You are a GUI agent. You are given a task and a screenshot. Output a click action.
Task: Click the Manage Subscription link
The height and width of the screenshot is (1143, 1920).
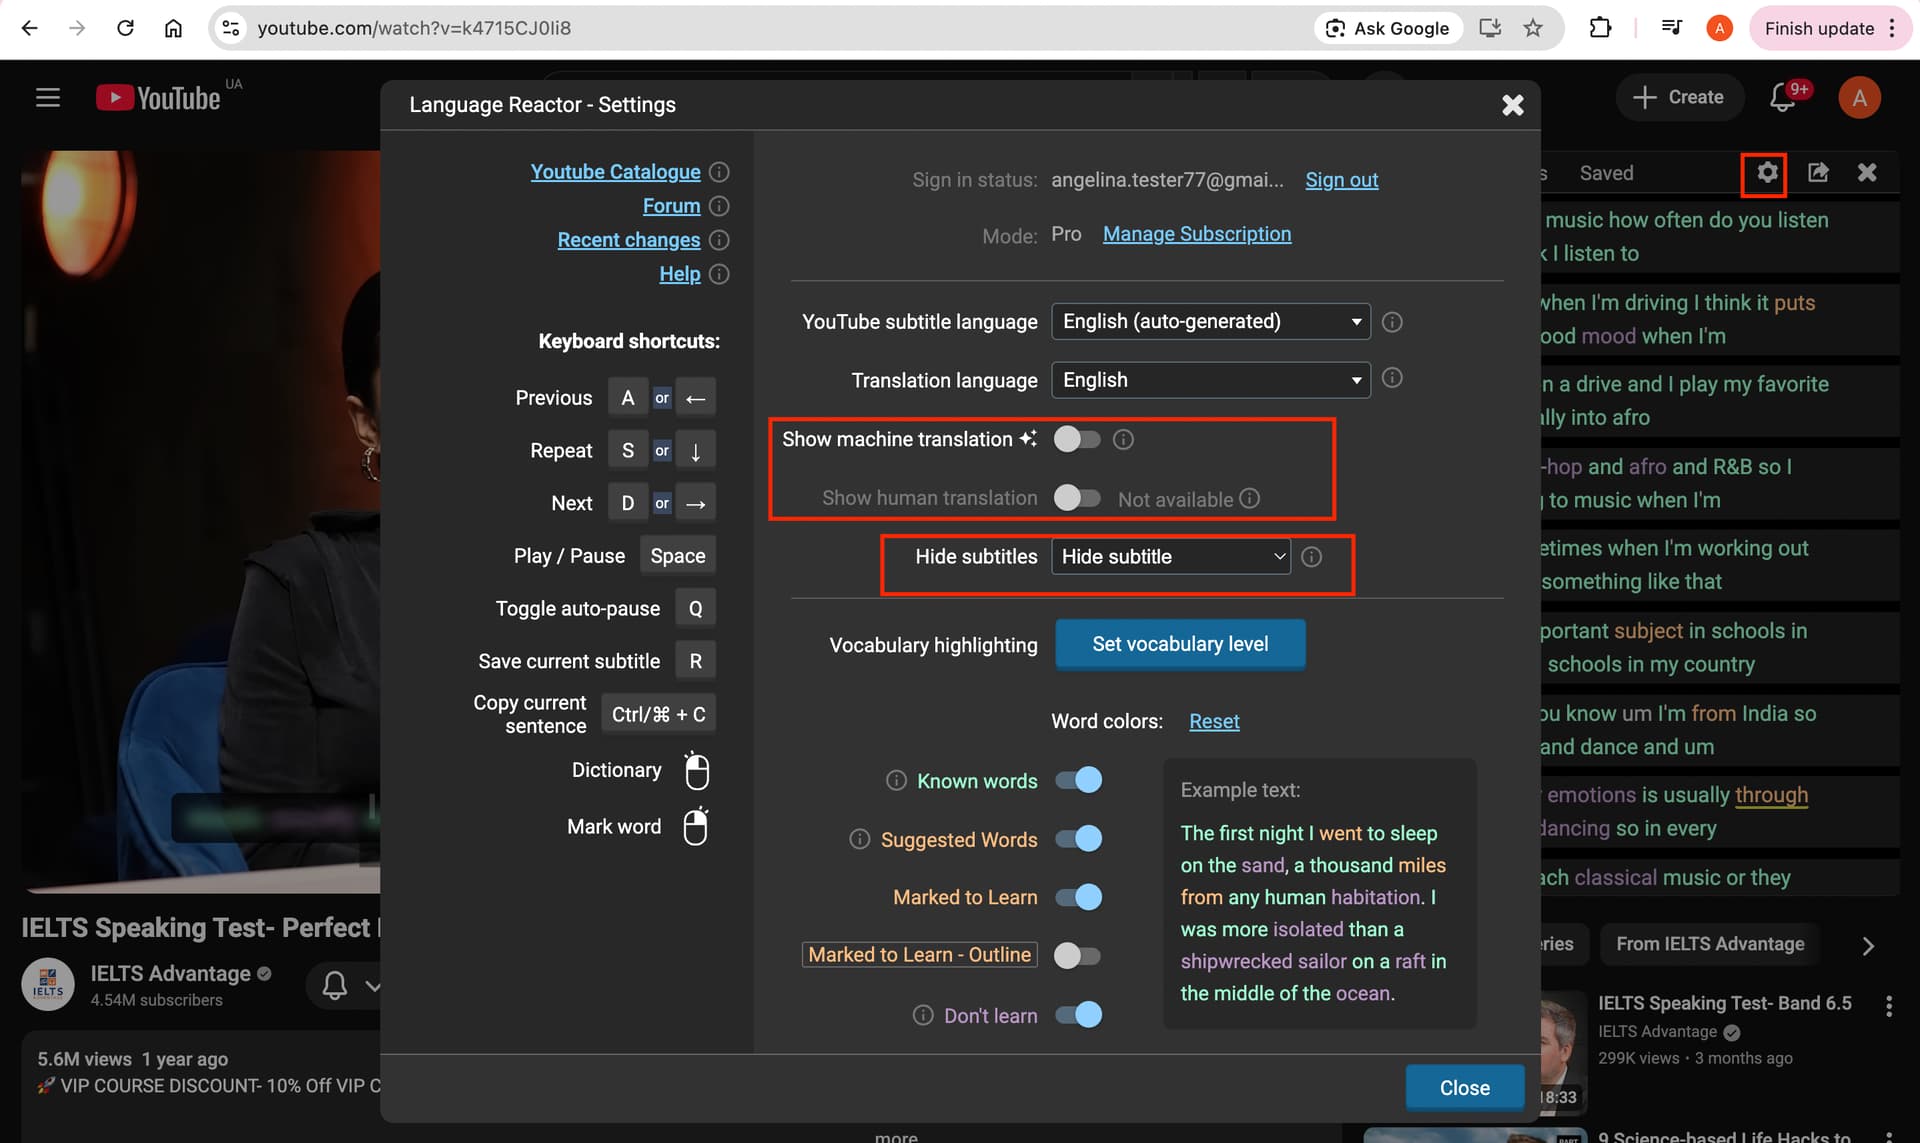coord(1197,234)
